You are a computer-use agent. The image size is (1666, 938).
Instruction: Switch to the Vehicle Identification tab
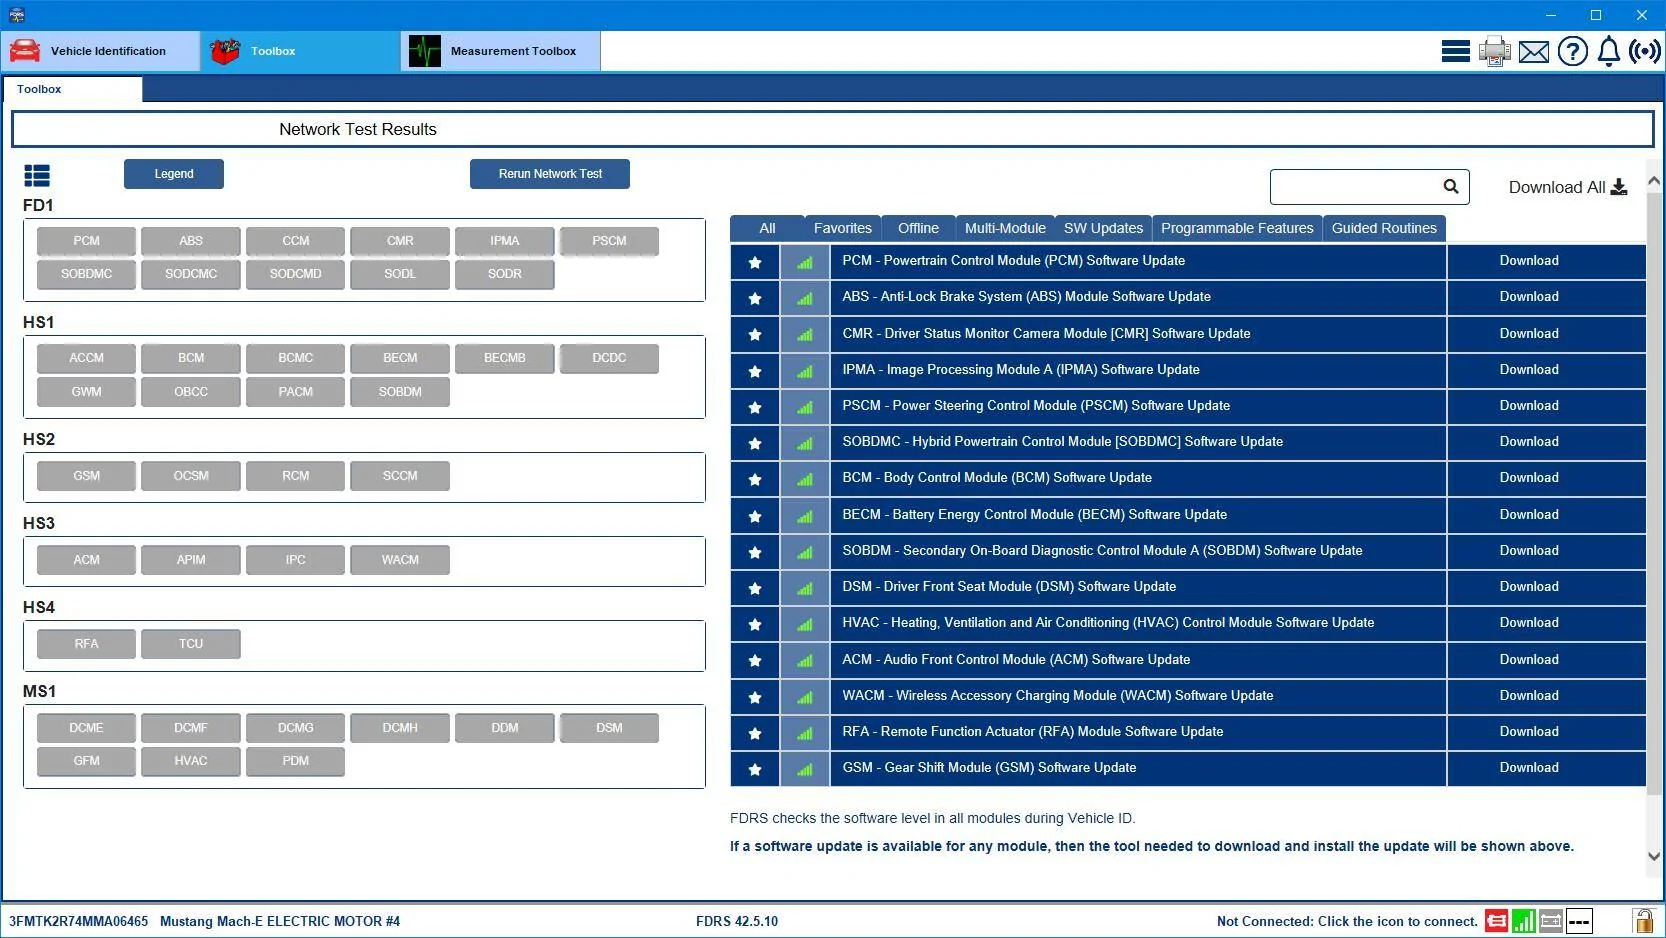click(100, 51)
